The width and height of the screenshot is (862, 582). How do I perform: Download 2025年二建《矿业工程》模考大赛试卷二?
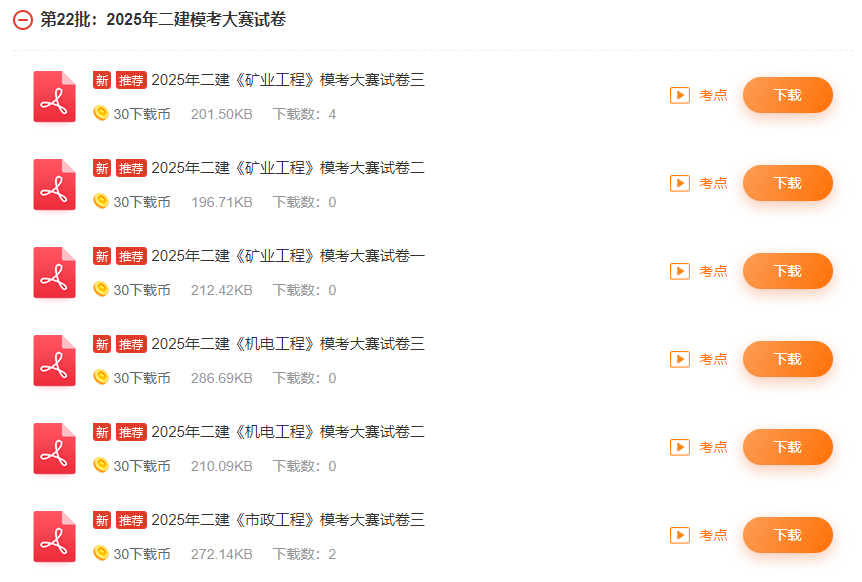(788, 183)
